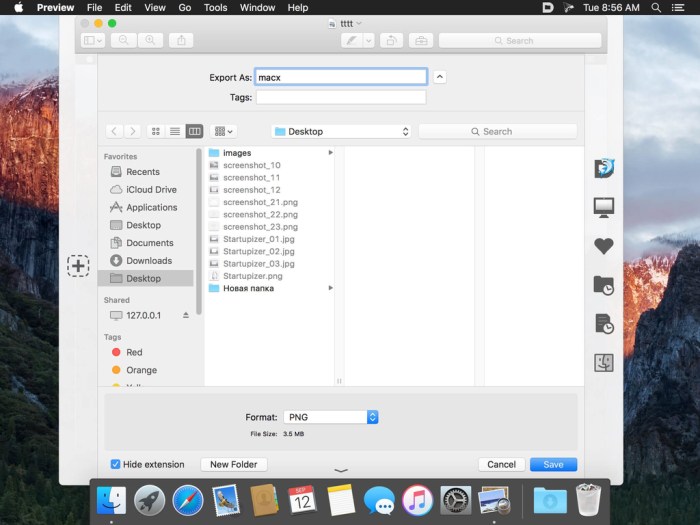The height and width of the screenshot is (525, 700).
Task: Open the Desktop location dropdown
Action: click(341, 131)
